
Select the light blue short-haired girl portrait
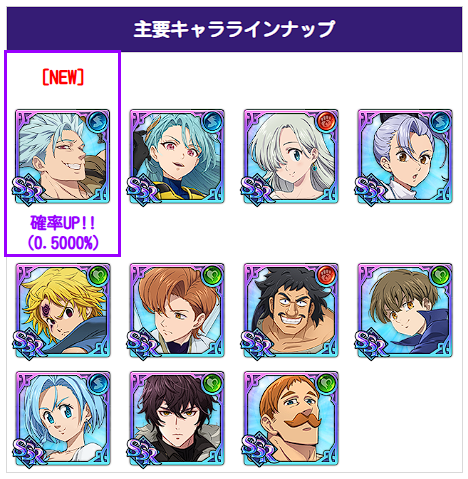62,418
